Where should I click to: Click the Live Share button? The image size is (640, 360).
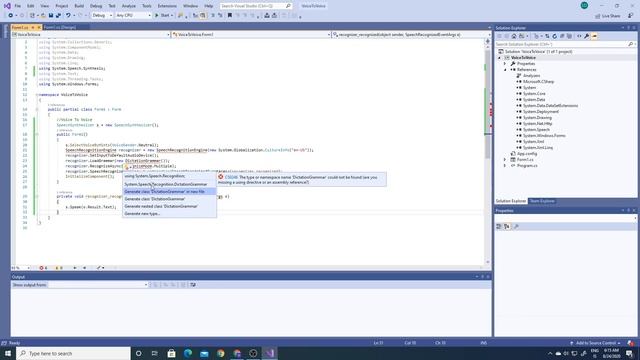[x=608, y=16]
